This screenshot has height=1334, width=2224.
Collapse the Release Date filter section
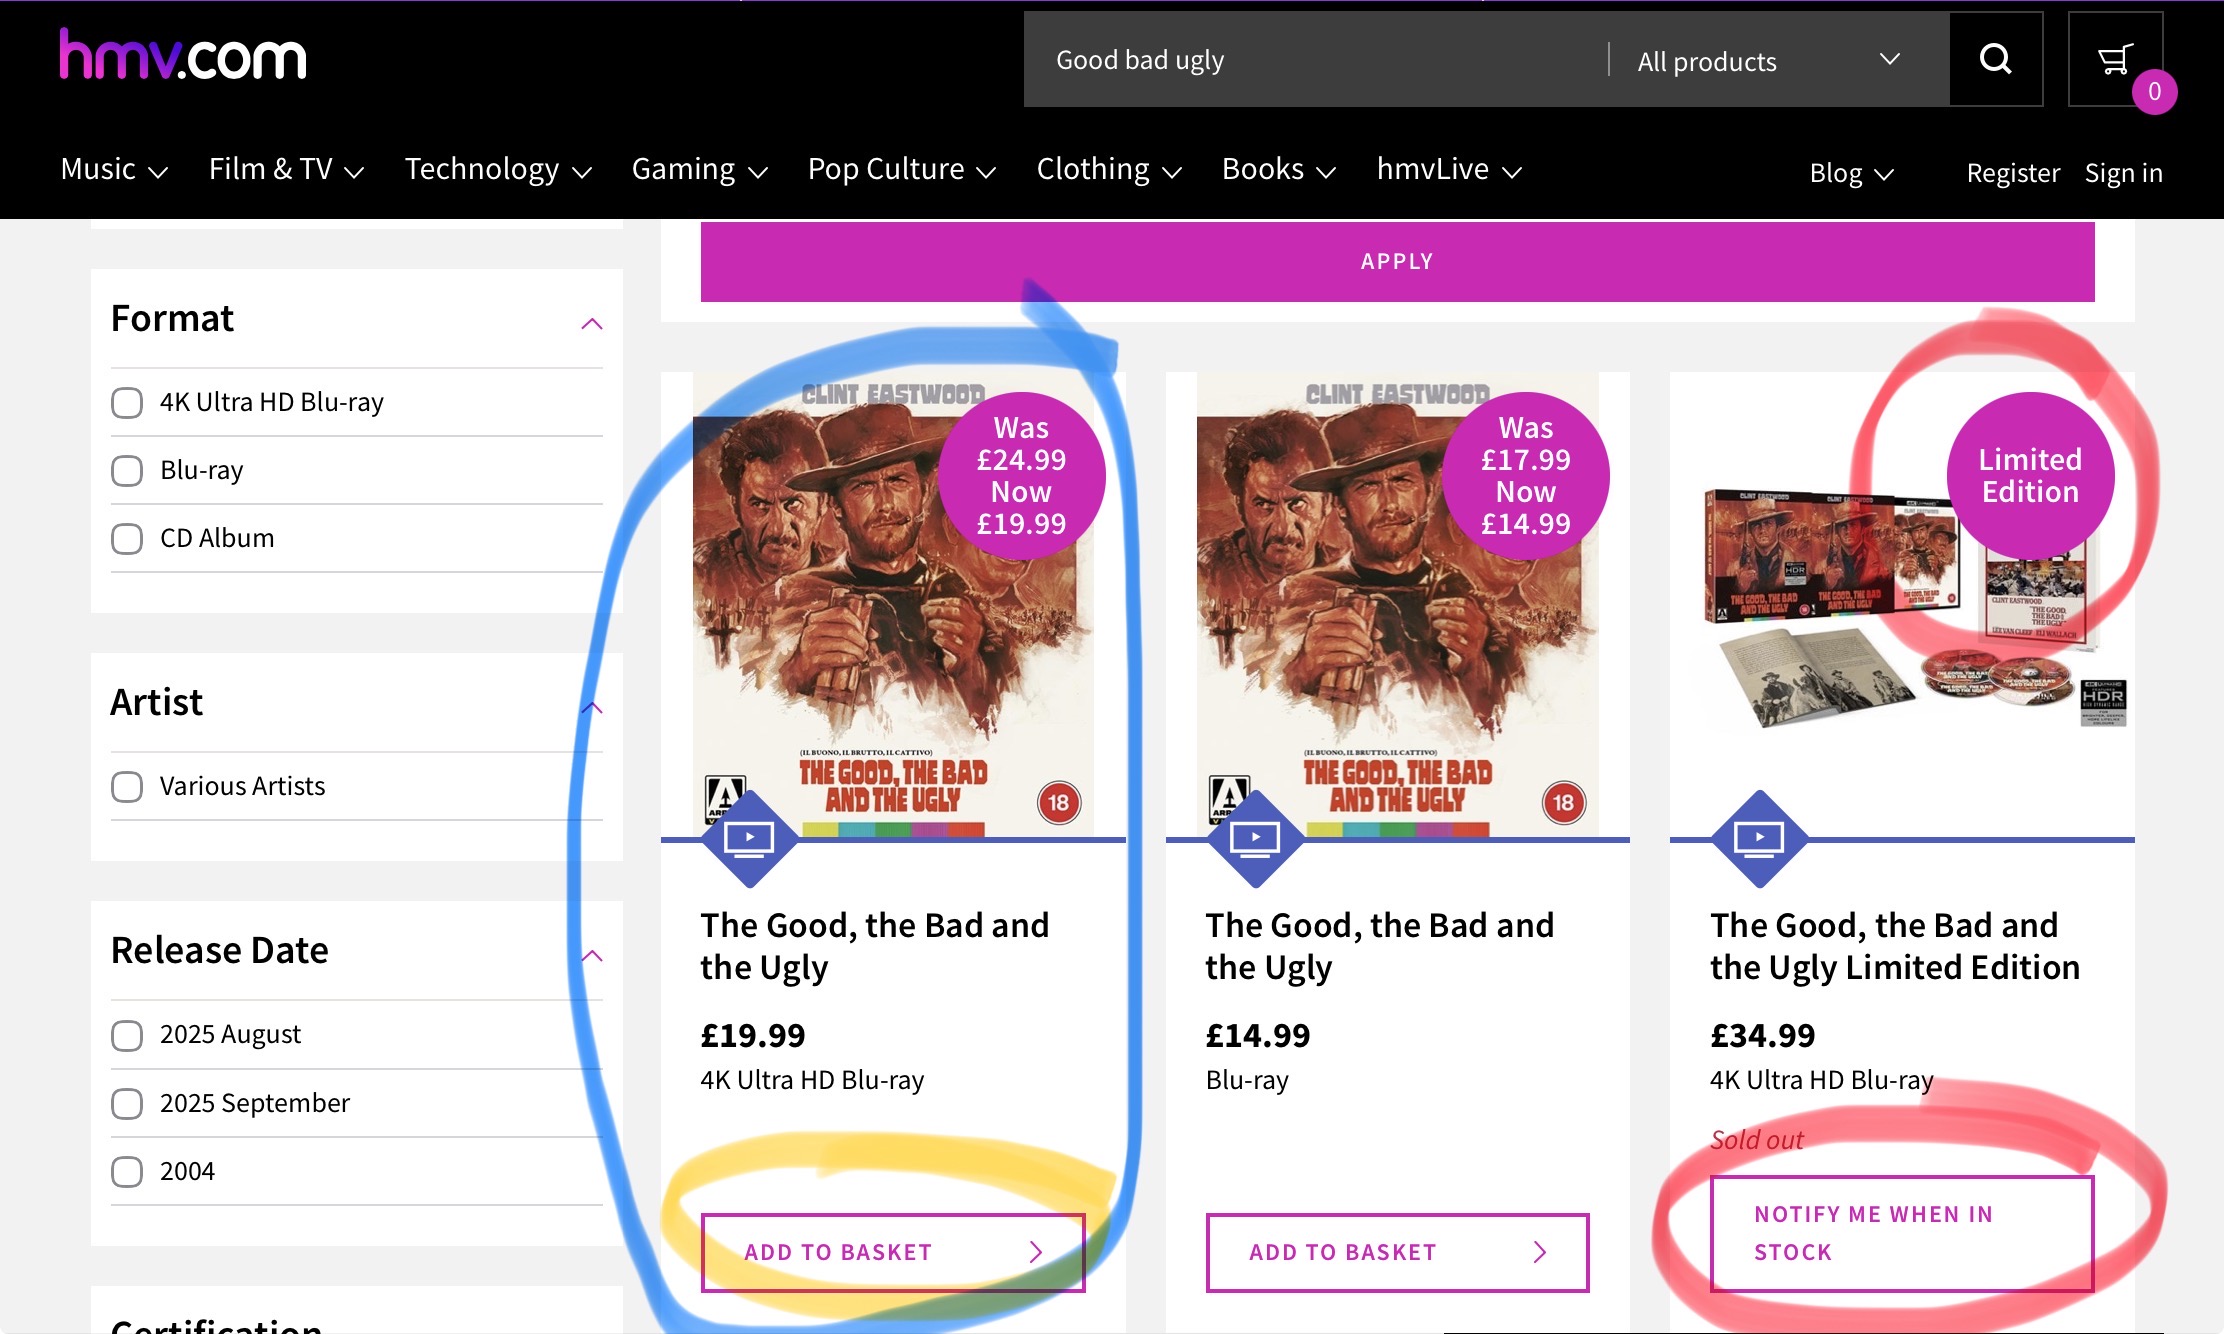(592, 956)
